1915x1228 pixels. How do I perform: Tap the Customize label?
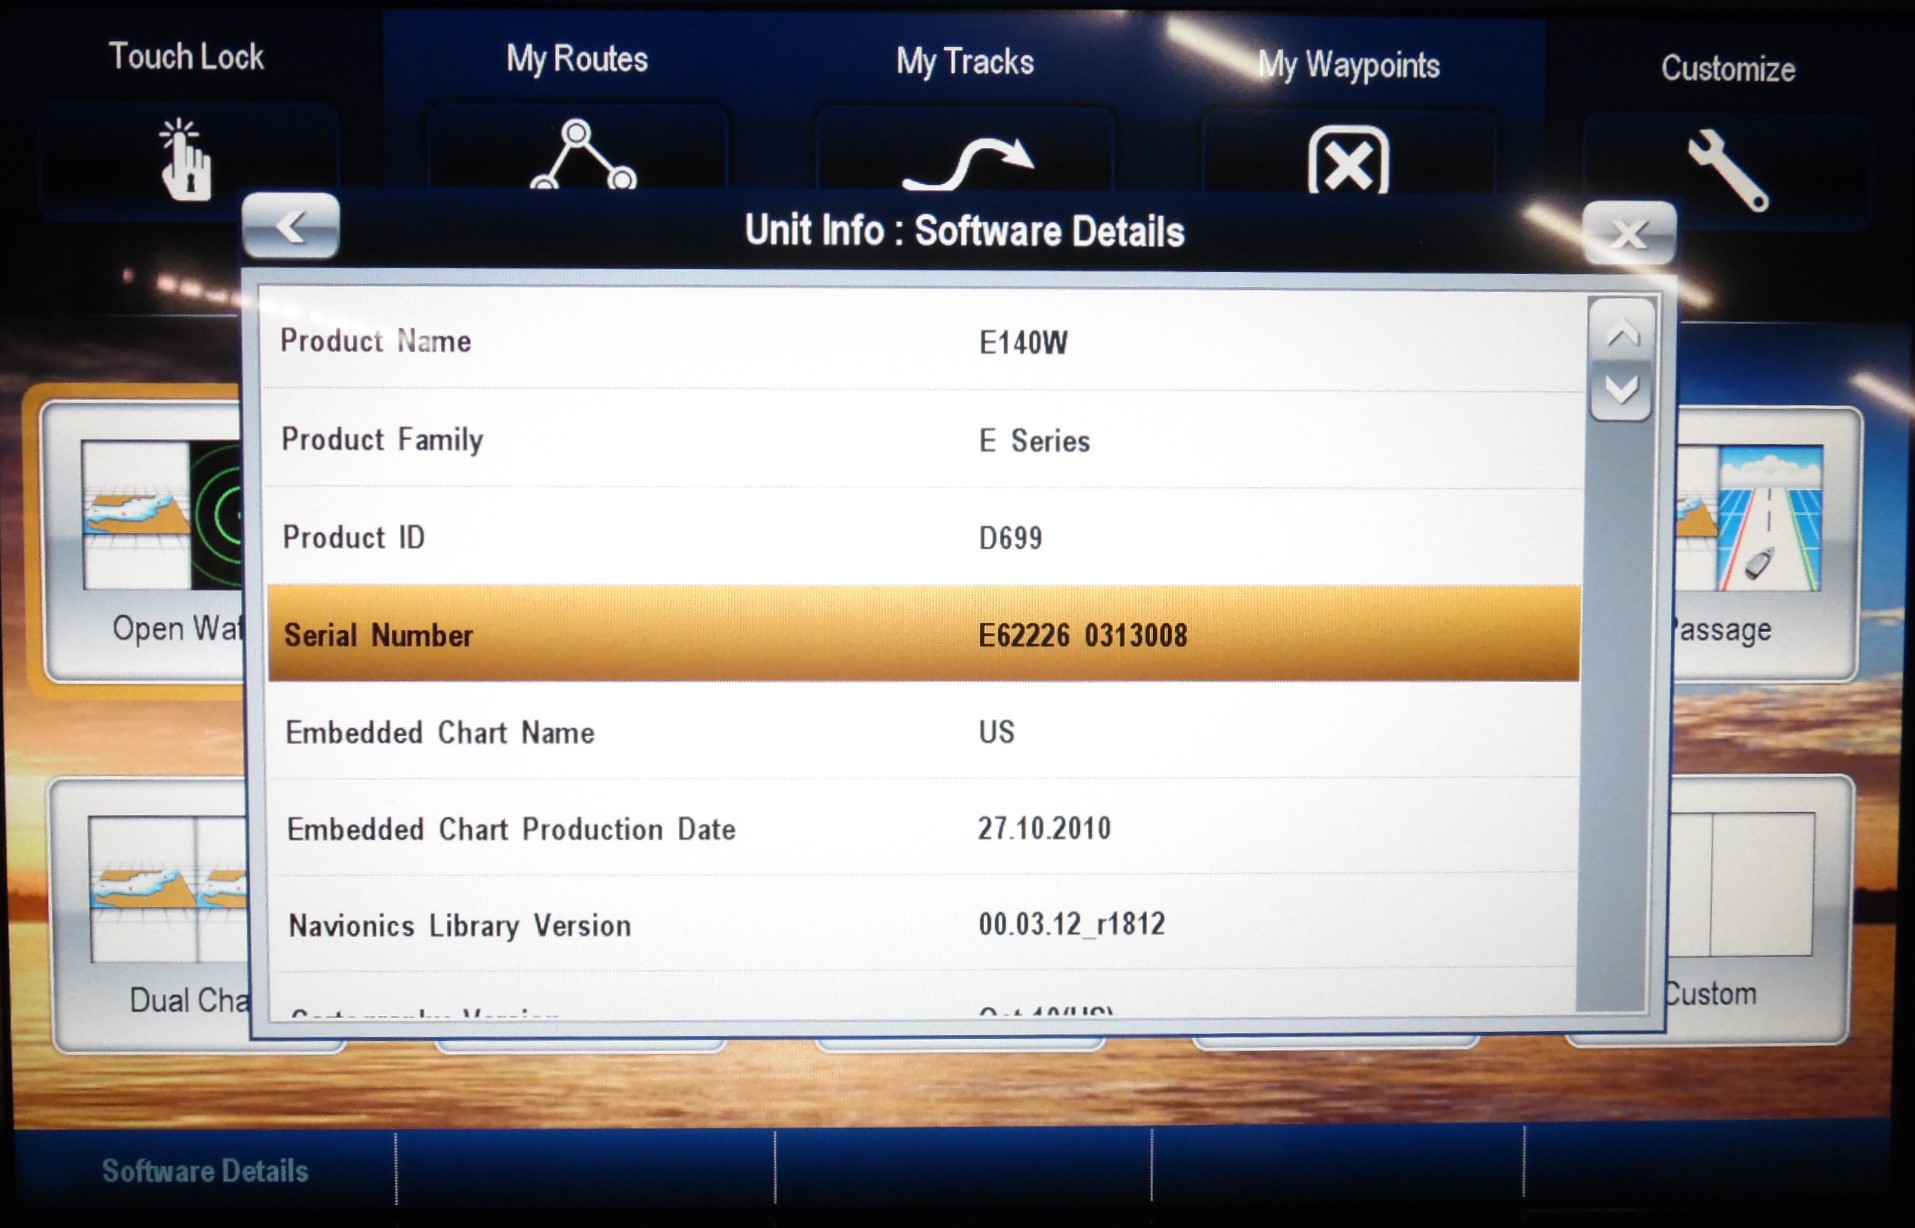coord(1728,69)
